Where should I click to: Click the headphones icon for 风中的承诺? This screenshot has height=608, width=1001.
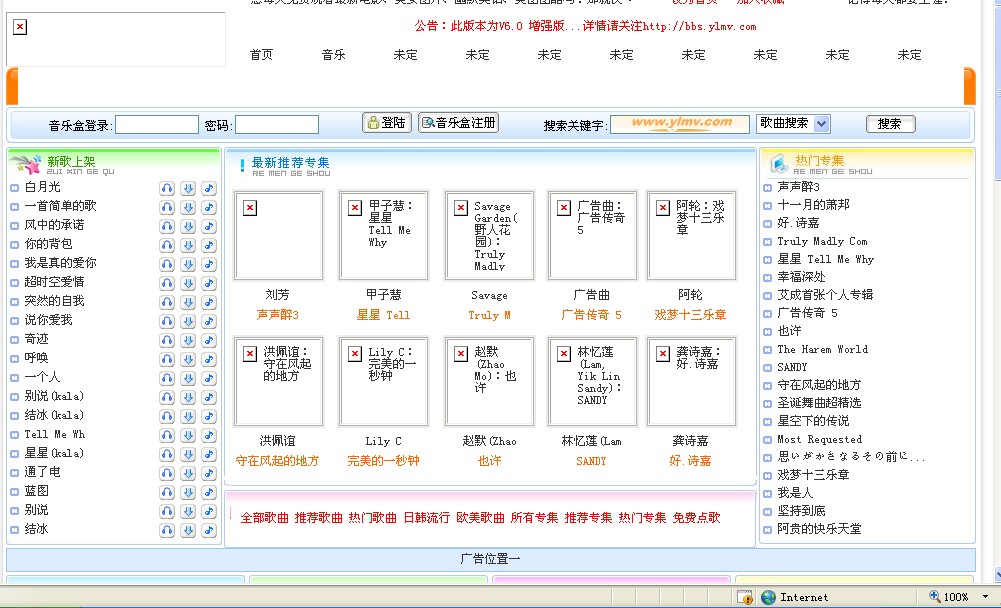167,226
